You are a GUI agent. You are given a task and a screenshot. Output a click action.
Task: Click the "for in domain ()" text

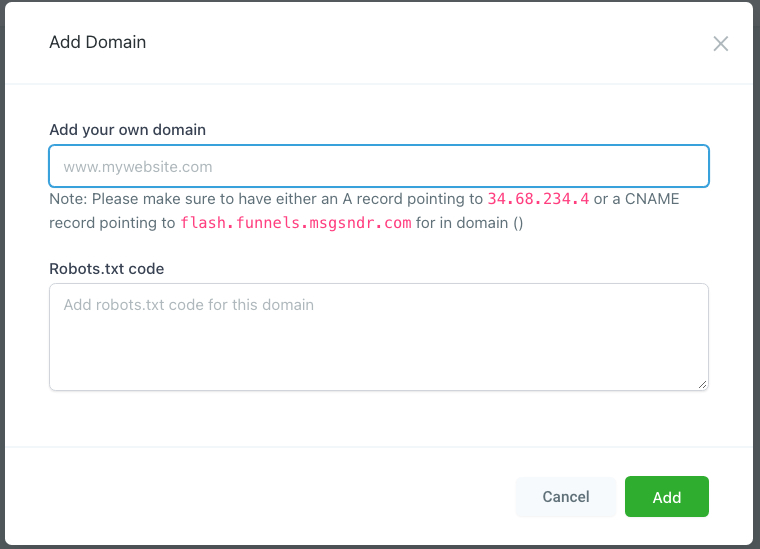(x=469, y=223)
